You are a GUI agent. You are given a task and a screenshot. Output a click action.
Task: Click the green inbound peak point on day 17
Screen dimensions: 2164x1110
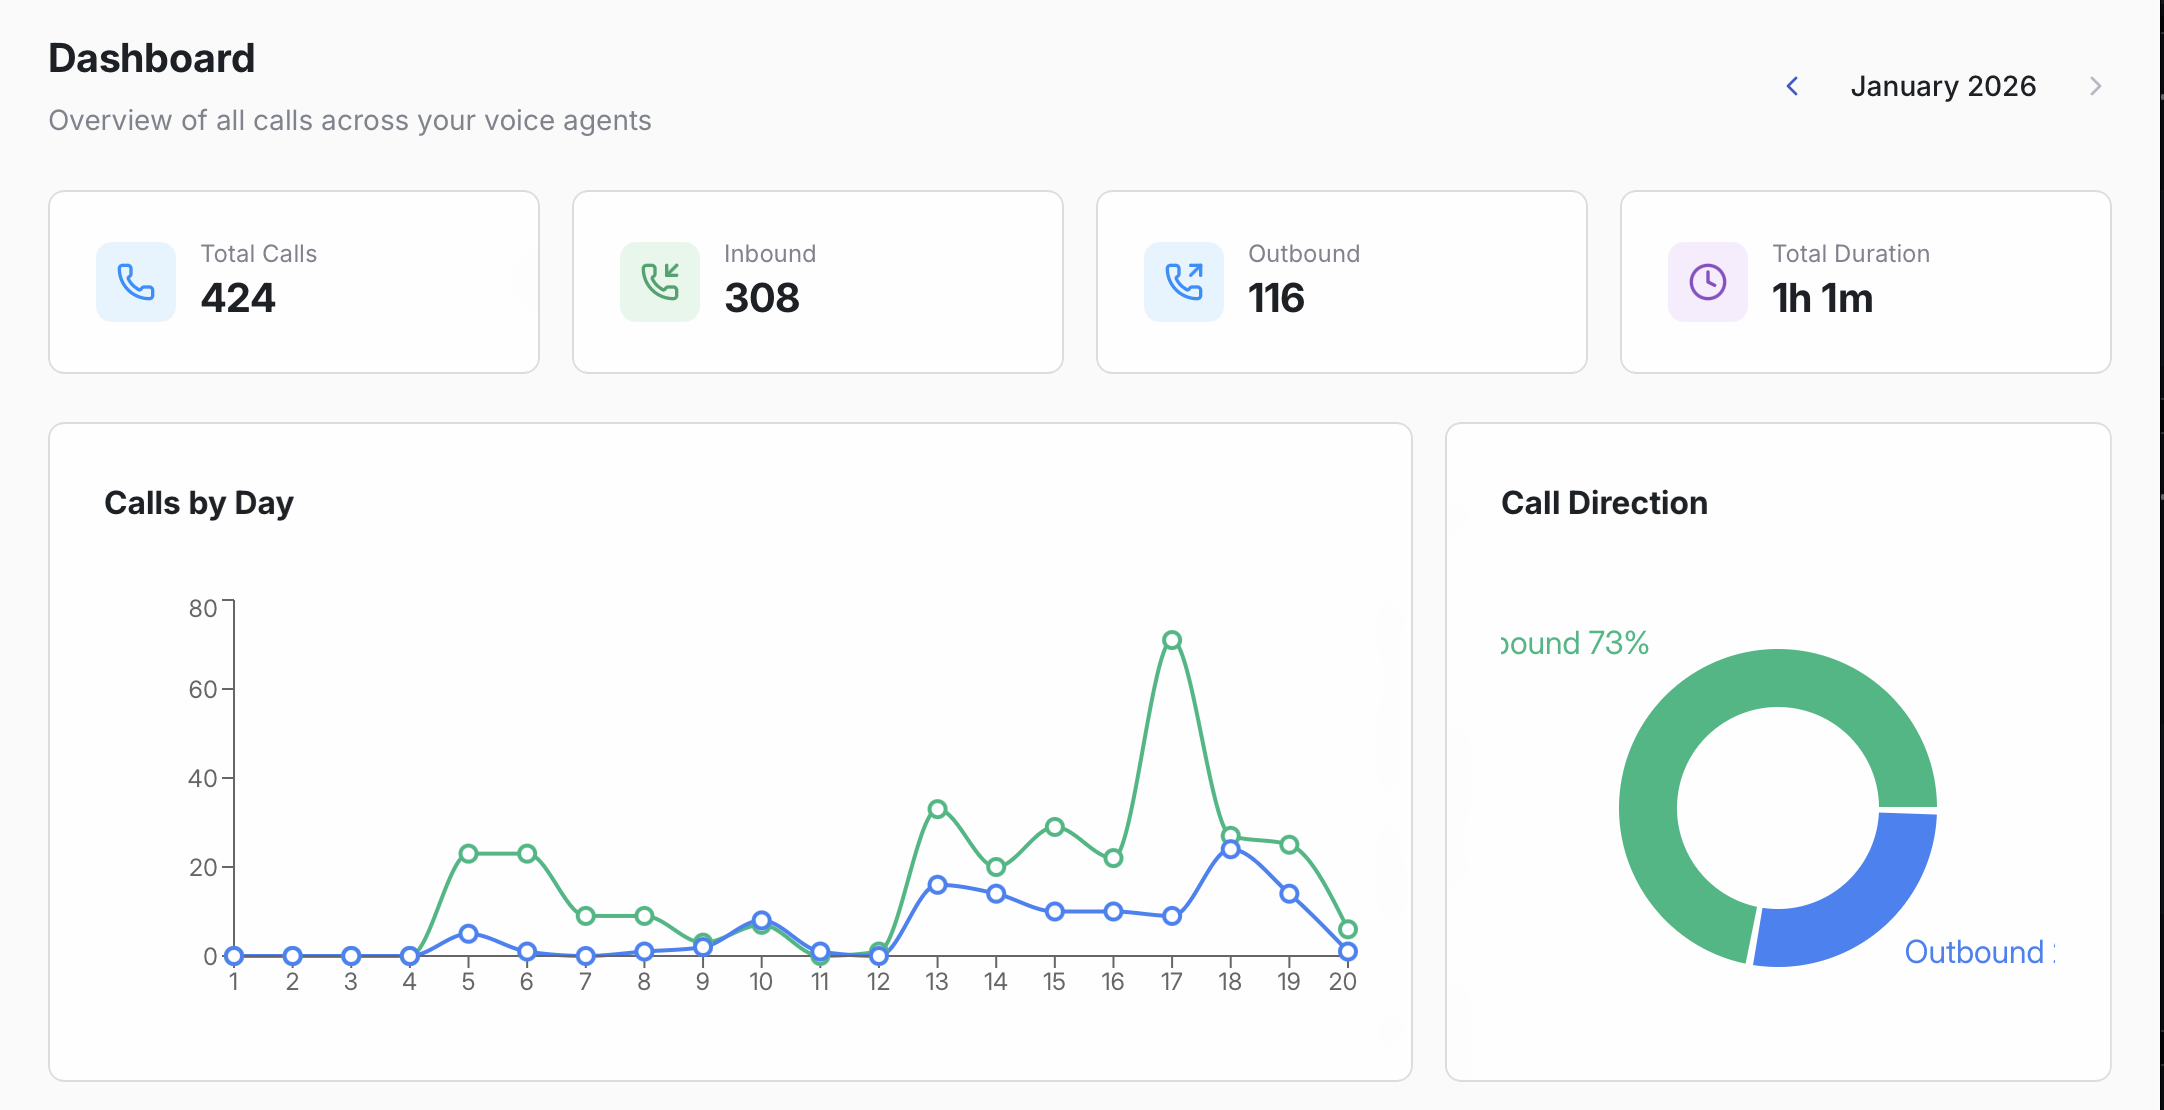click(1172, 640)
